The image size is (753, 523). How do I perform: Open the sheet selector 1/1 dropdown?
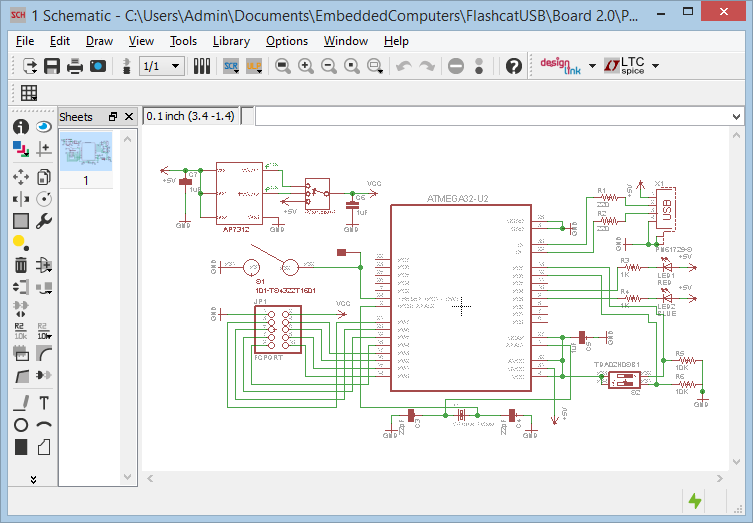[162, 66]
